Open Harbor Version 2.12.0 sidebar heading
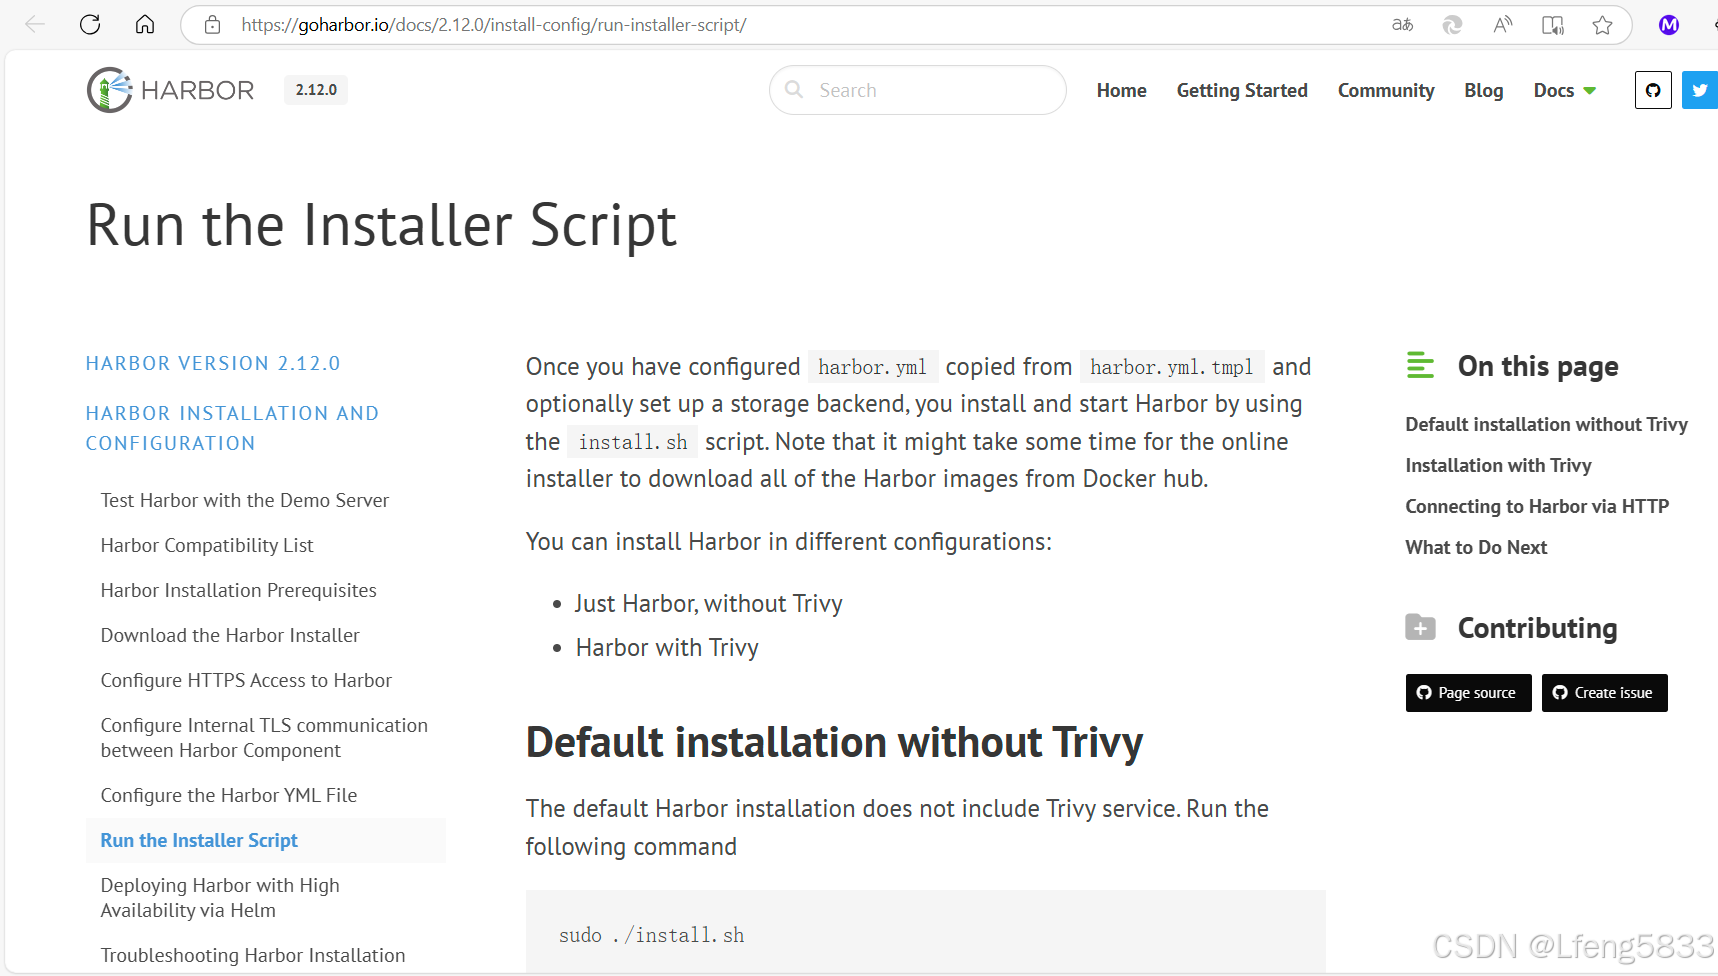The height and width of the screenshot is (976, 1718). pyautogui.click(x=213, y=363)
